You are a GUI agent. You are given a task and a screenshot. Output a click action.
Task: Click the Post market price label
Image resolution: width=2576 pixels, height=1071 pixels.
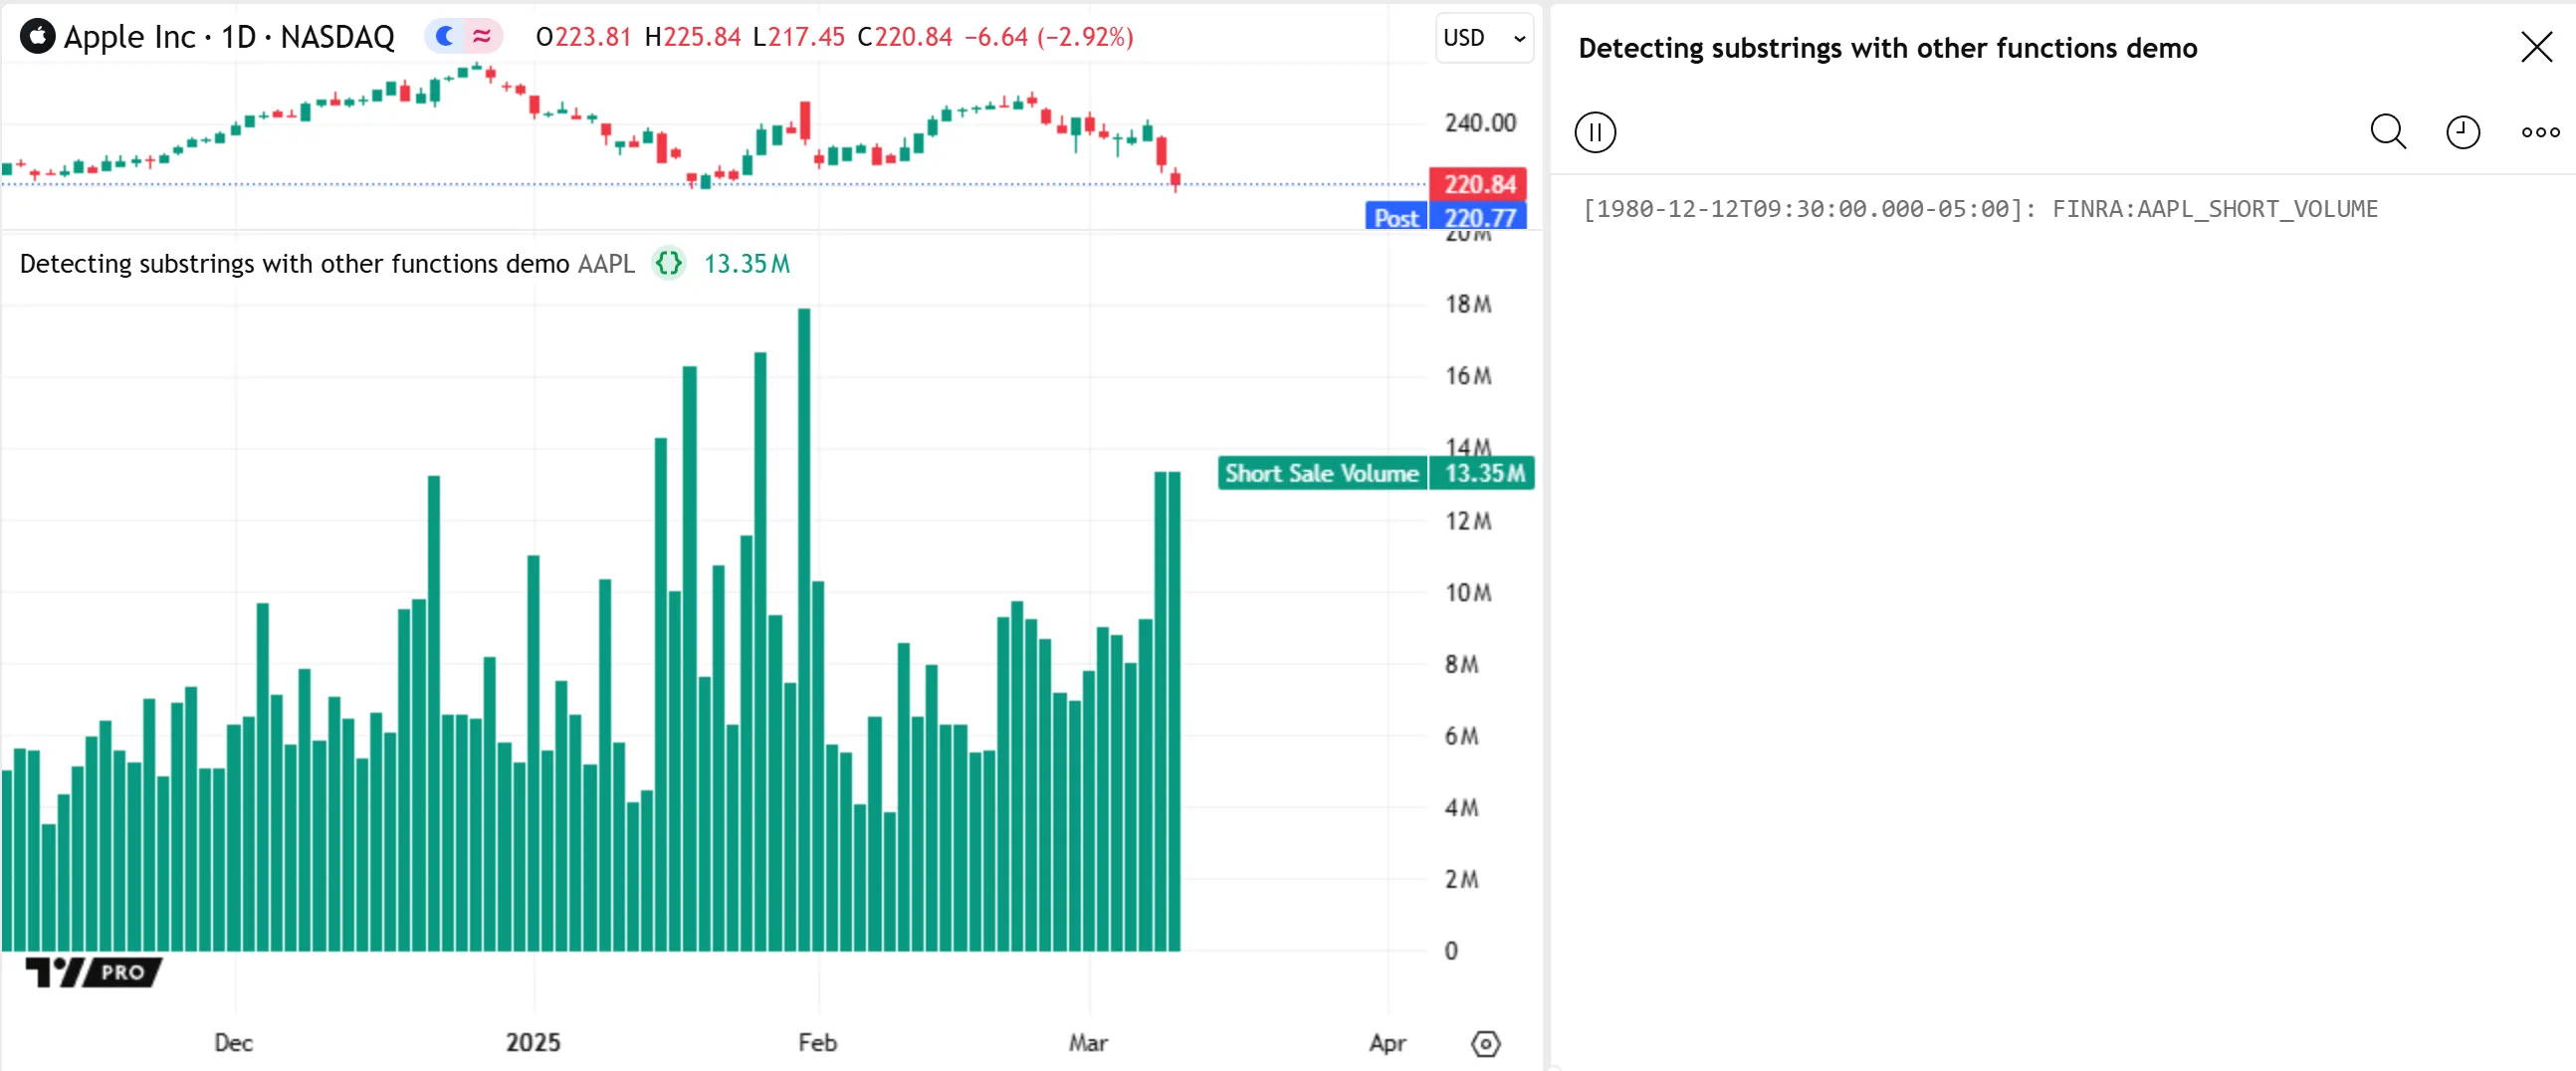1395,218
